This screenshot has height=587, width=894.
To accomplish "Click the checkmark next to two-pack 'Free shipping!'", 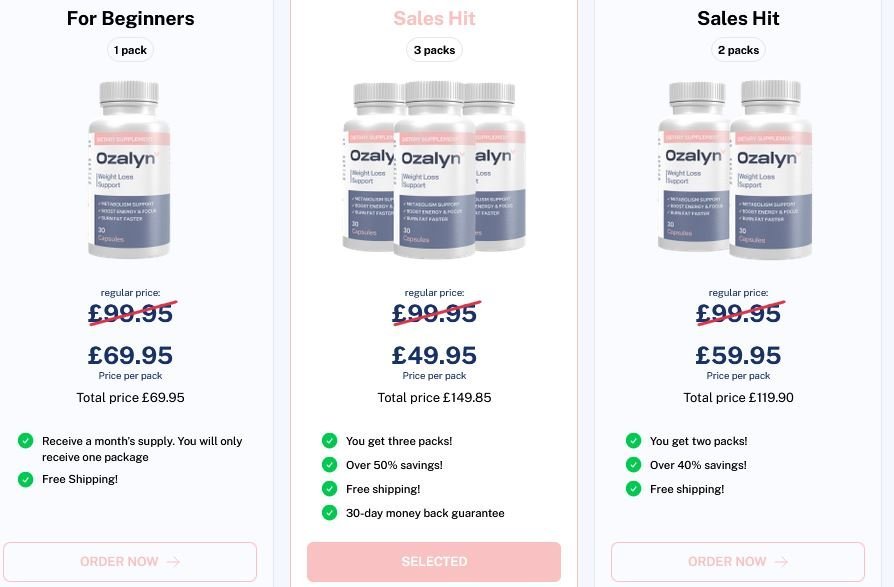I will 633,489.
